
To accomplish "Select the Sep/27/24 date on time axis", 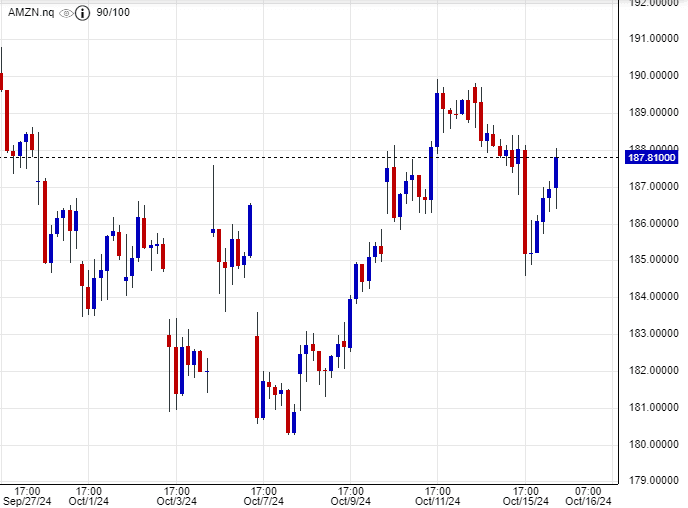I will click(22, 501).
